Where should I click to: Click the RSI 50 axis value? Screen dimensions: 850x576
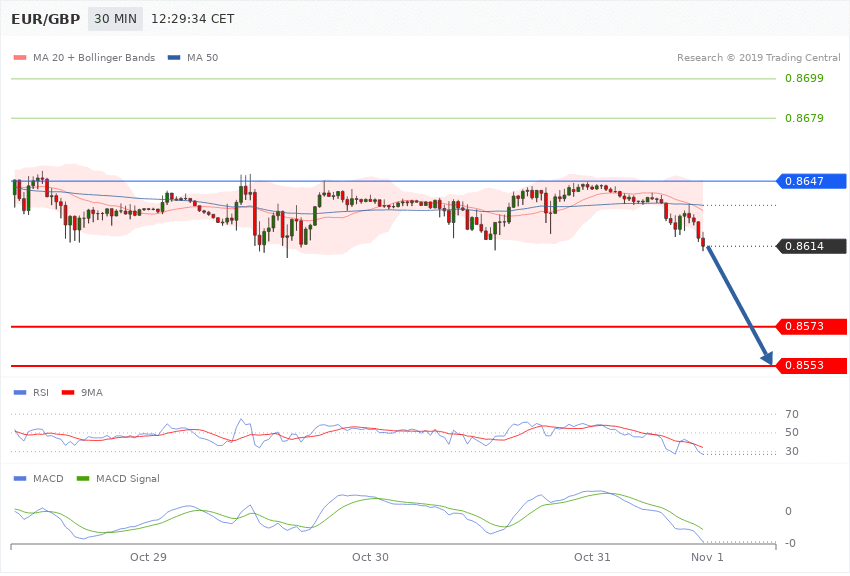(x=791, y=432)
